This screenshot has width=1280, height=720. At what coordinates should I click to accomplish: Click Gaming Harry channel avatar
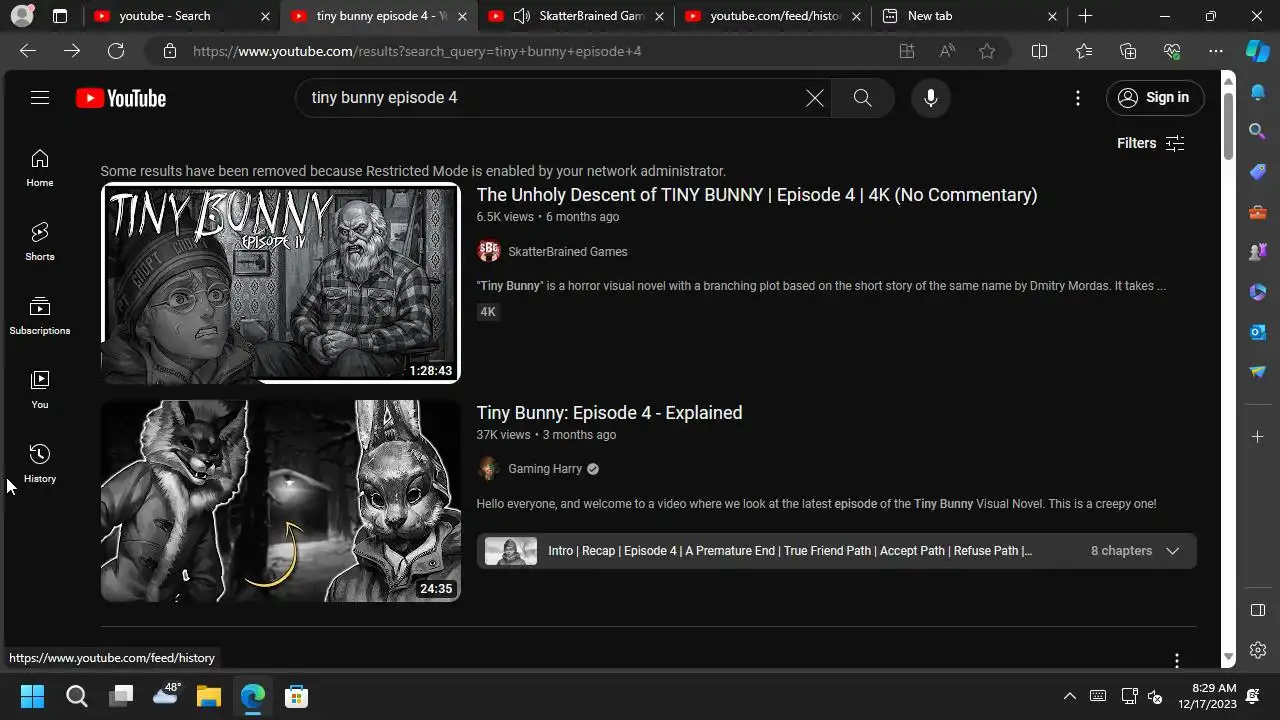point(489,469)
